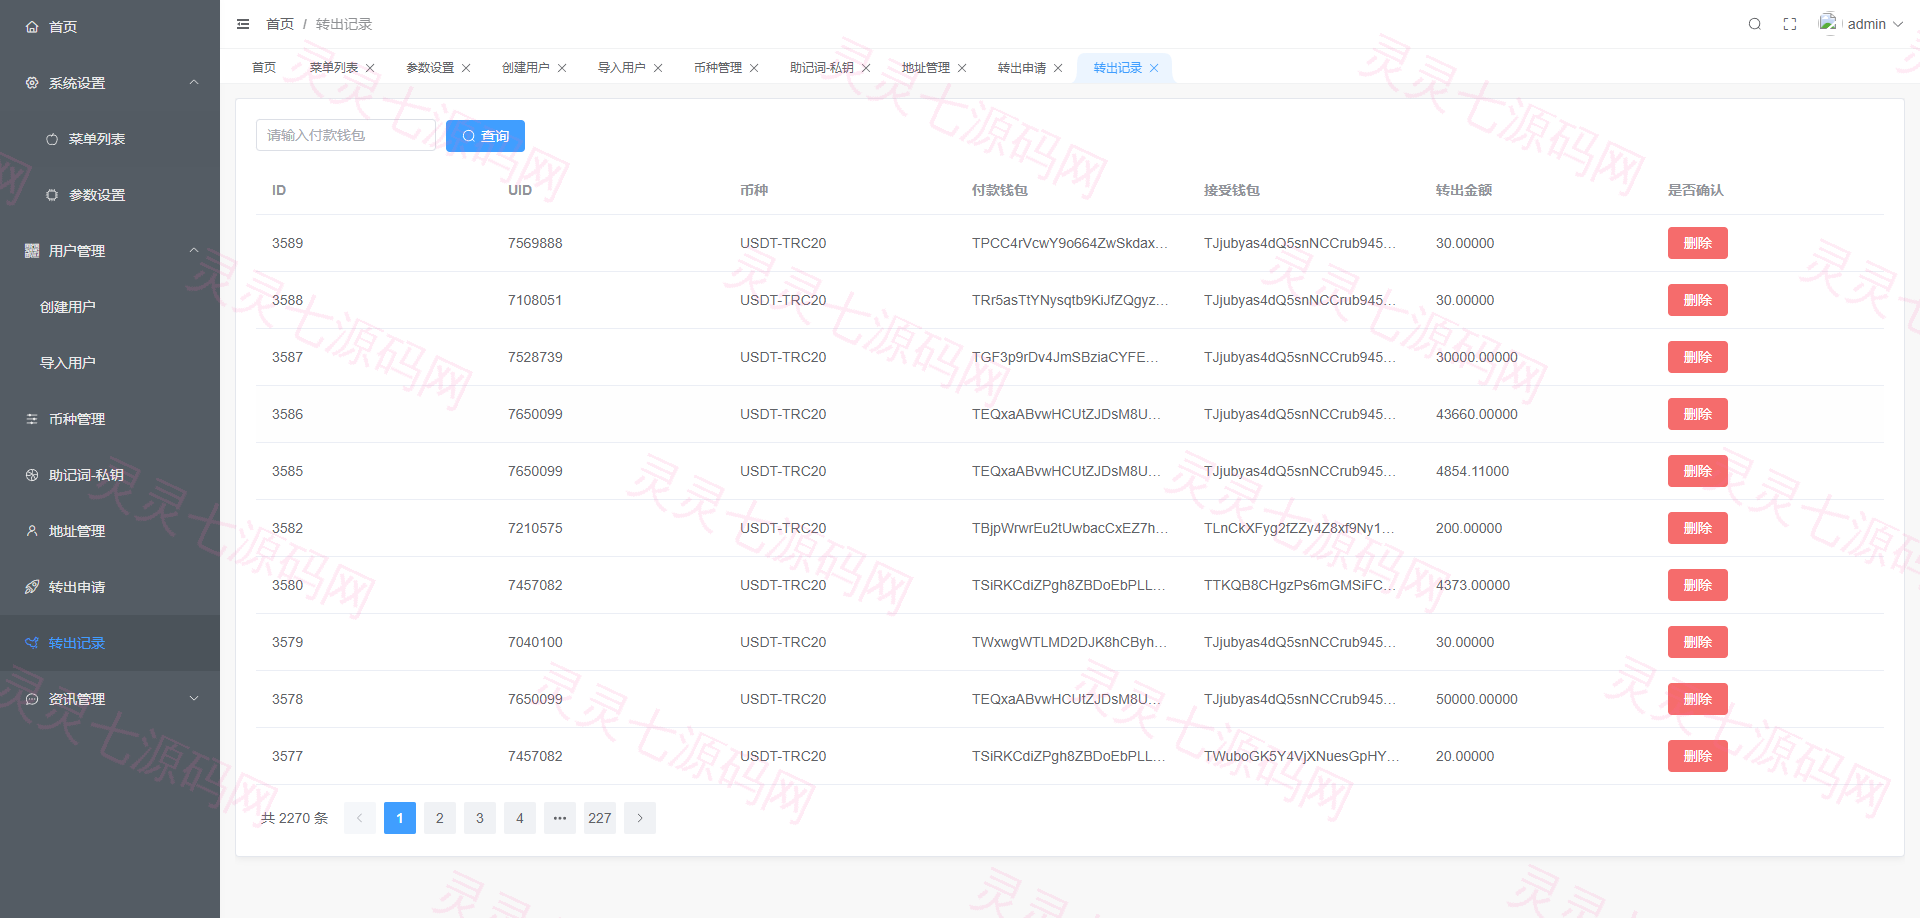Click the sidebar collapse hamburger icon
The width and height of the screenshot is (1920, 918).
point(243,24)
